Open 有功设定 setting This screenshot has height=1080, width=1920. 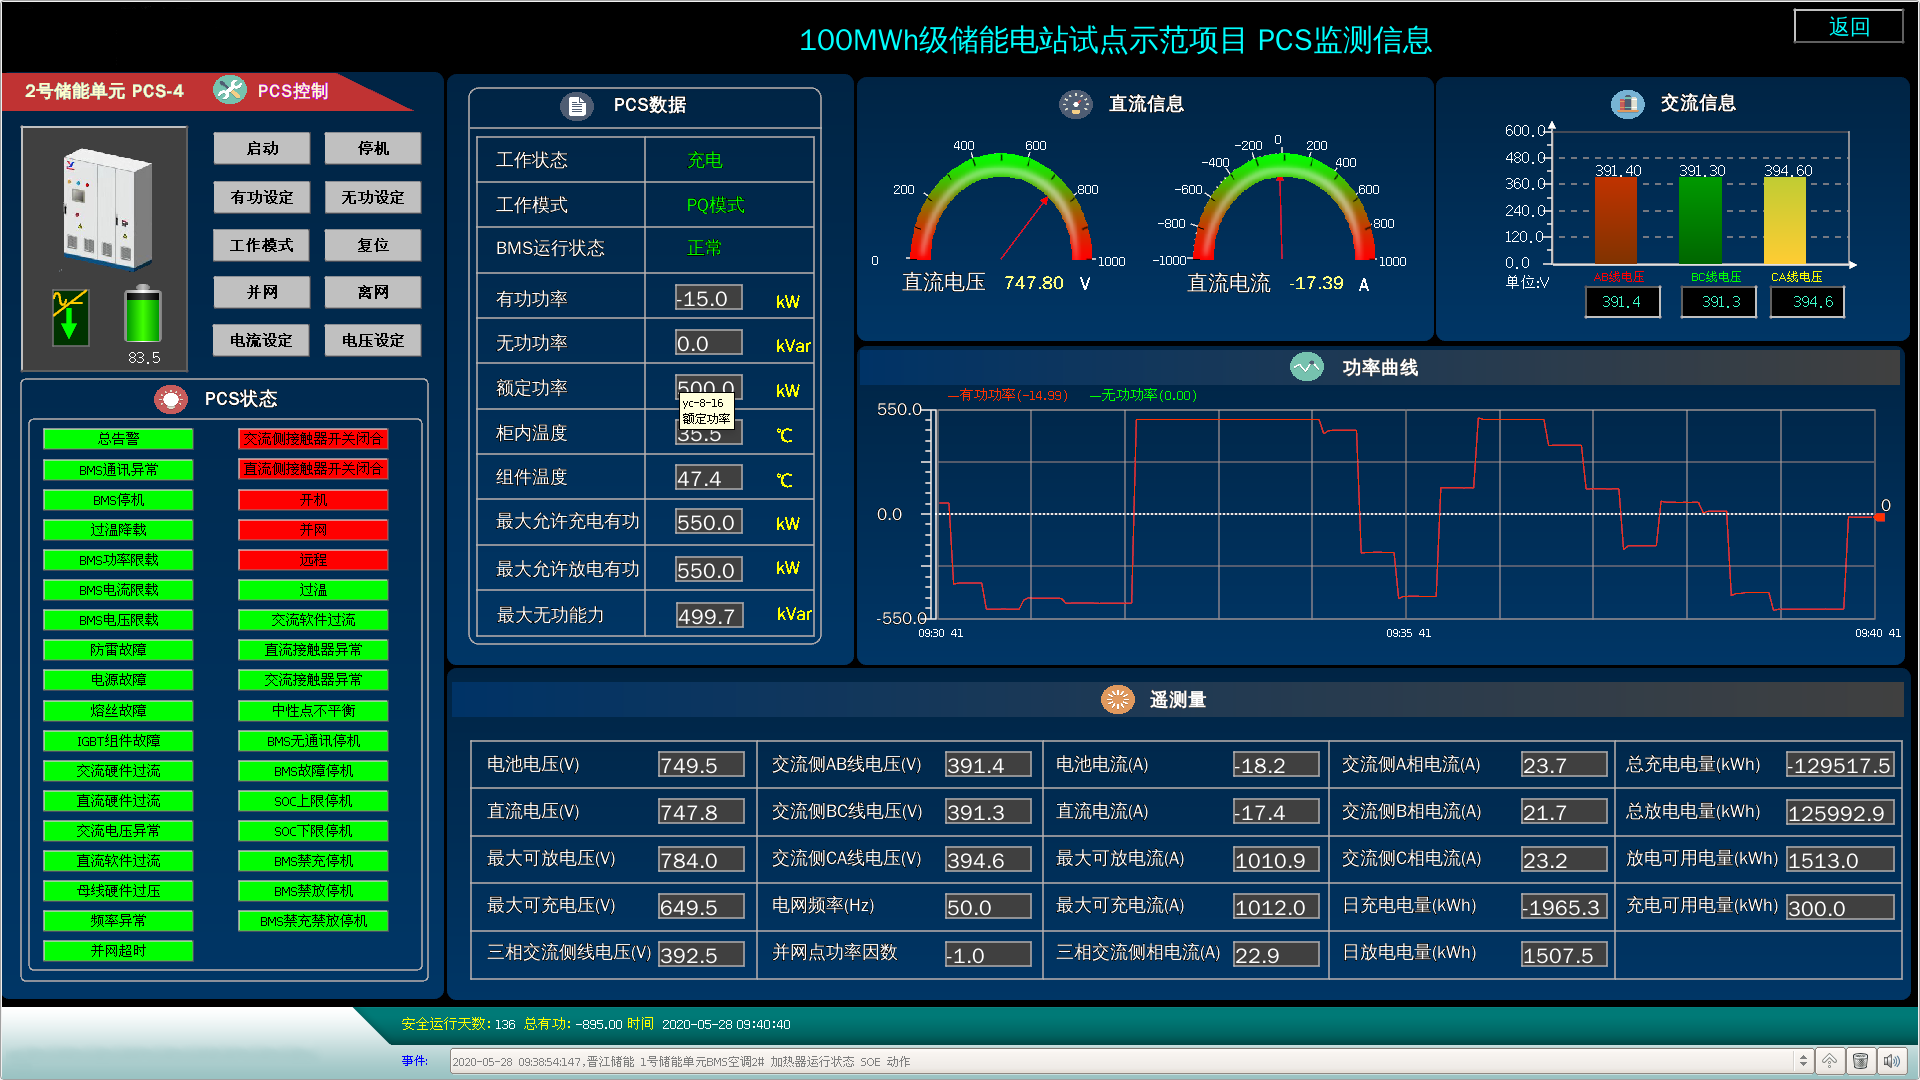pyautogui.click(x=262, y=197)
